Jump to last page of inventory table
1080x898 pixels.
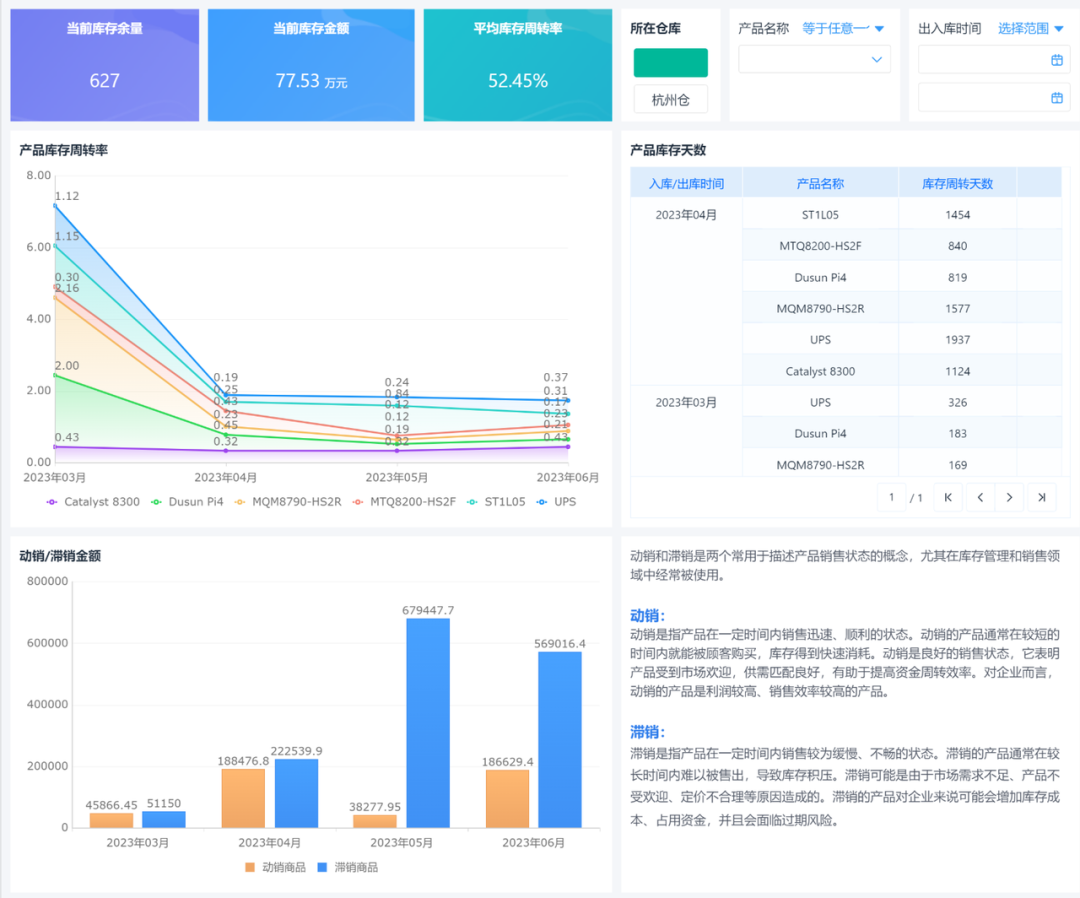pos(1041,497)
